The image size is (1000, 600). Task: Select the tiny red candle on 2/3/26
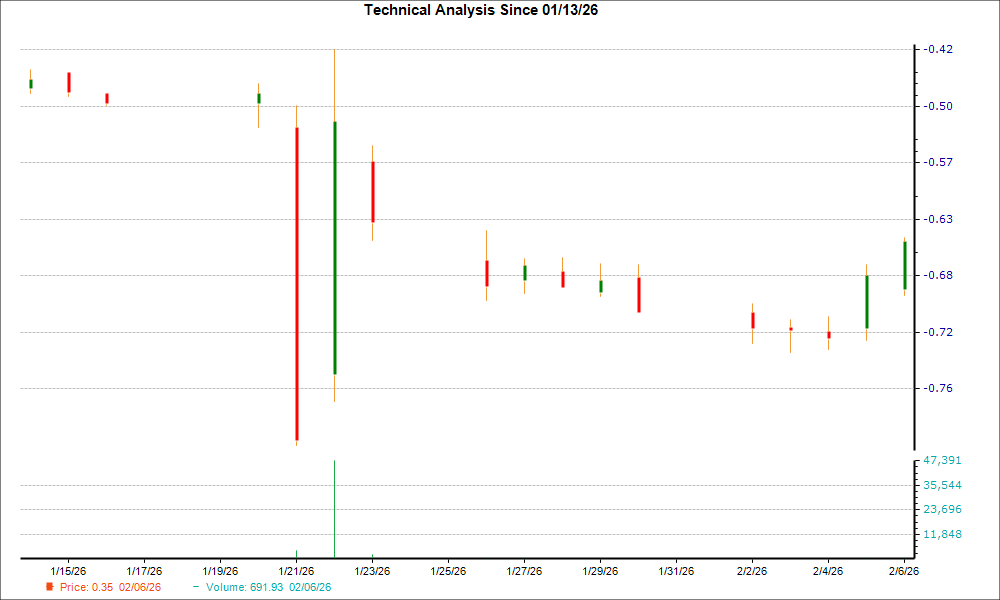click(x=790, y=327)
